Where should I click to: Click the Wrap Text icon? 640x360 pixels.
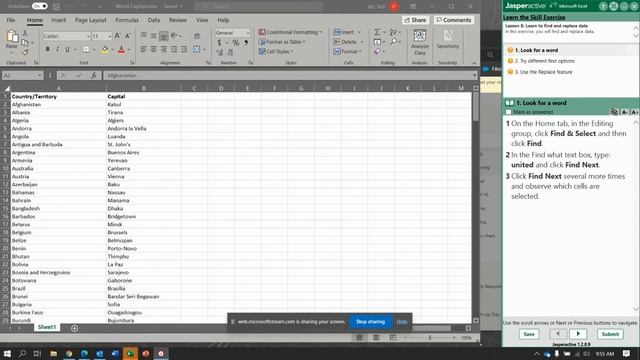coord(197,36)
